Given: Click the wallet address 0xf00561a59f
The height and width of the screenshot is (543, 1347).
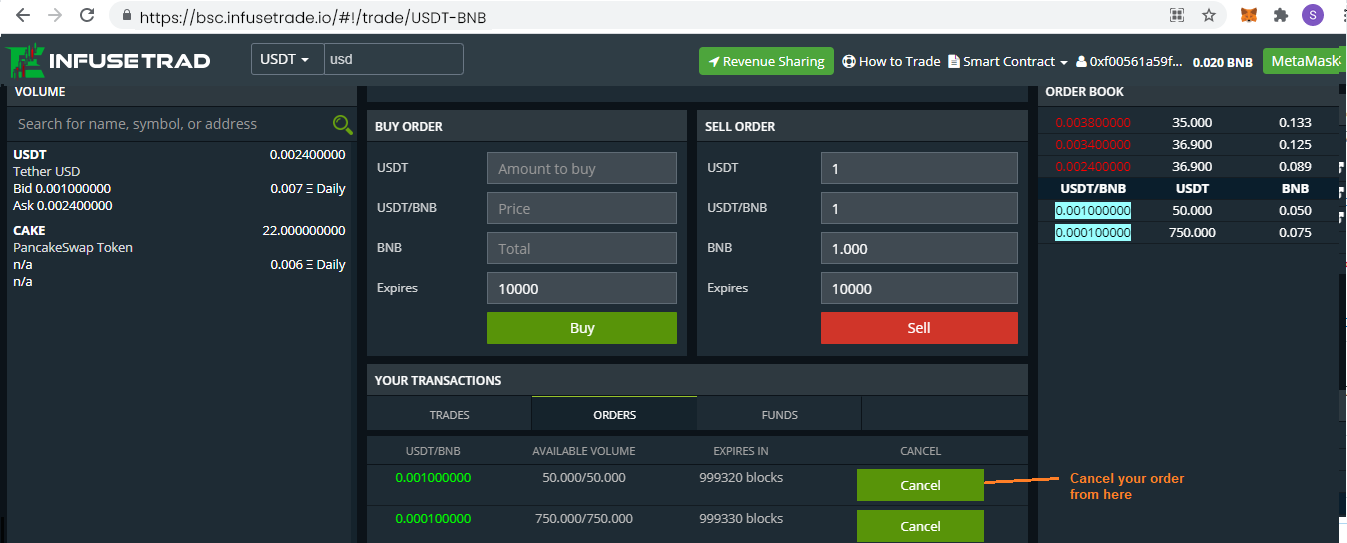Looking at the screenshot, I should coord(1129,61).
